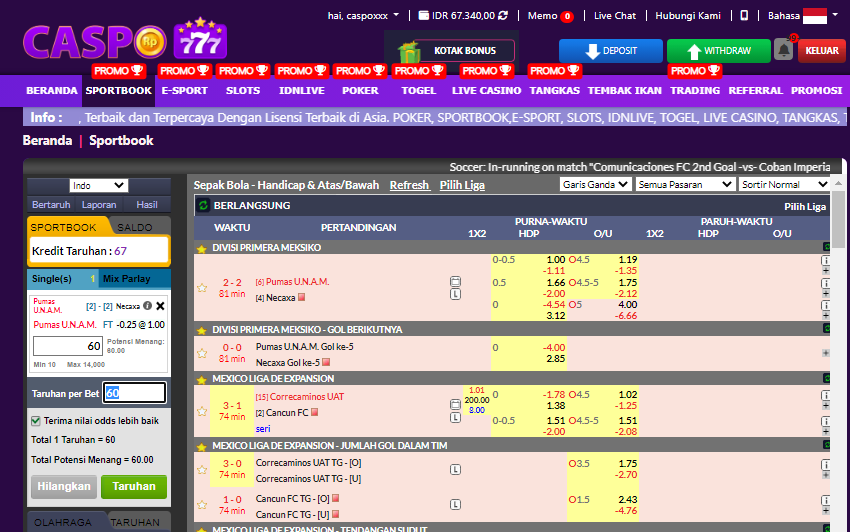The width and height of the screenshot is (850, 532).
Task: Click the Caspo 777 logo
Action: (125, 40)
